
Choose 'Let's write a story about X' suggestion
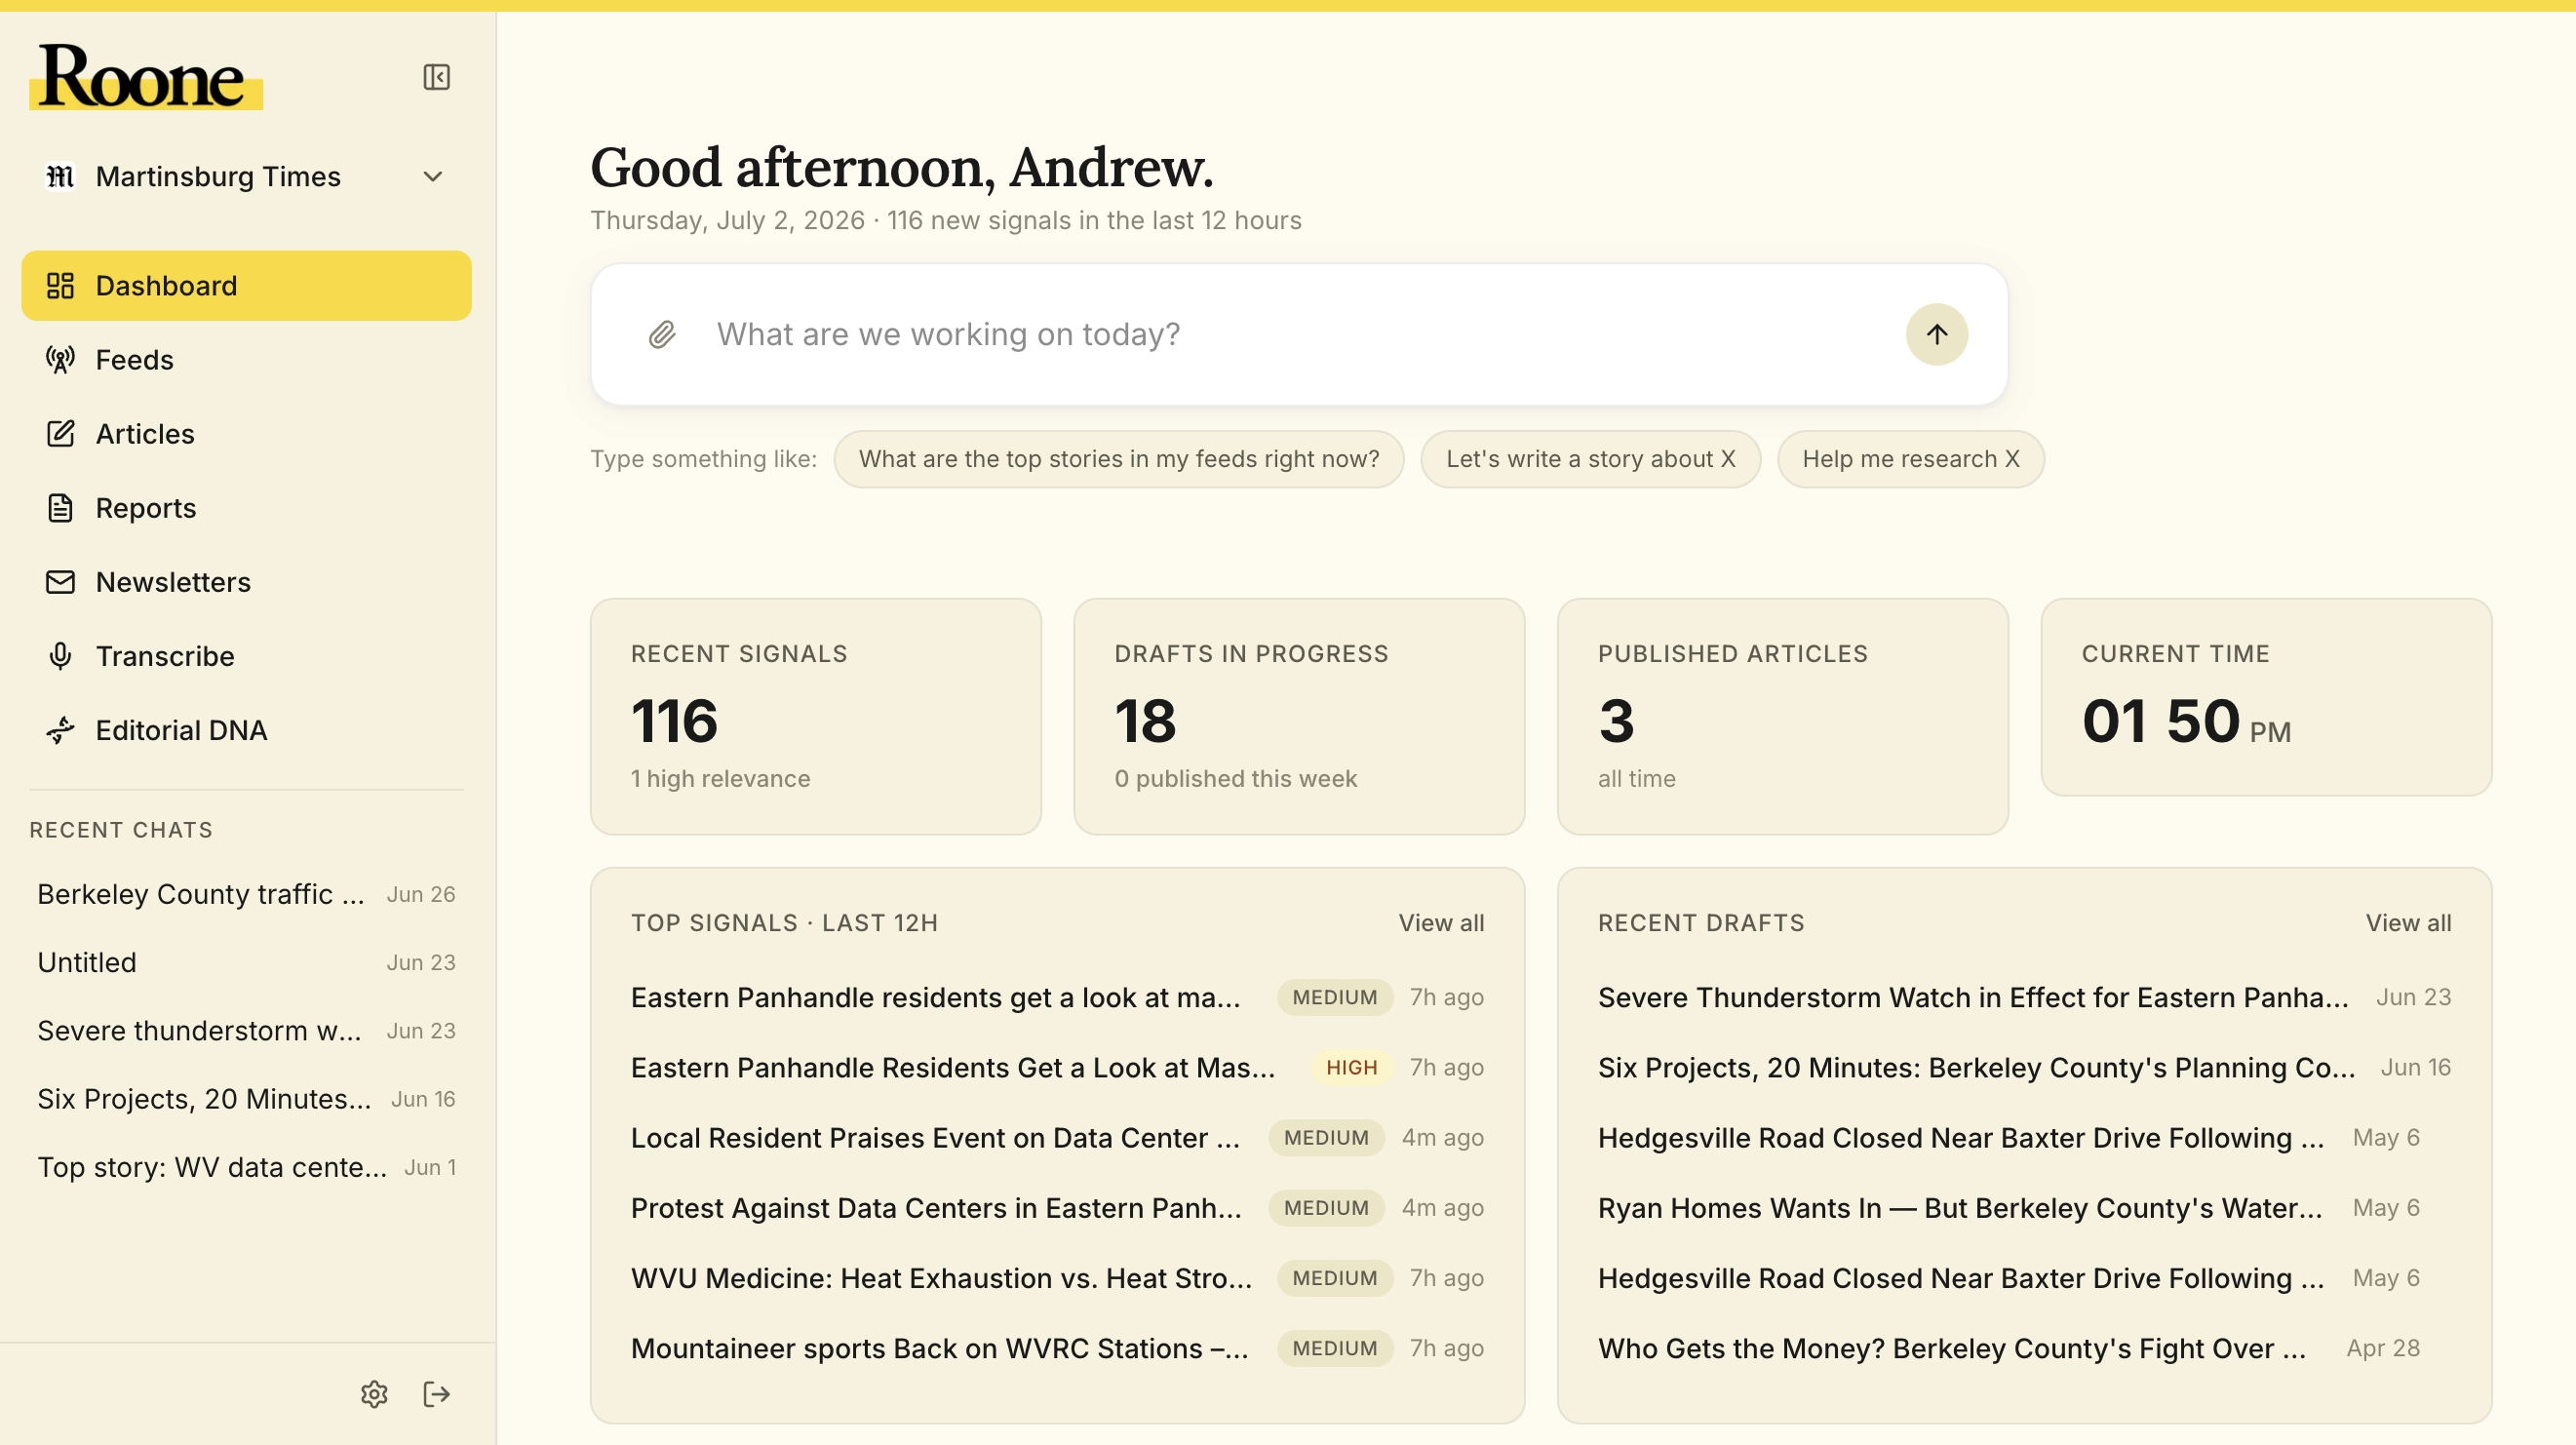[1590, 459]
